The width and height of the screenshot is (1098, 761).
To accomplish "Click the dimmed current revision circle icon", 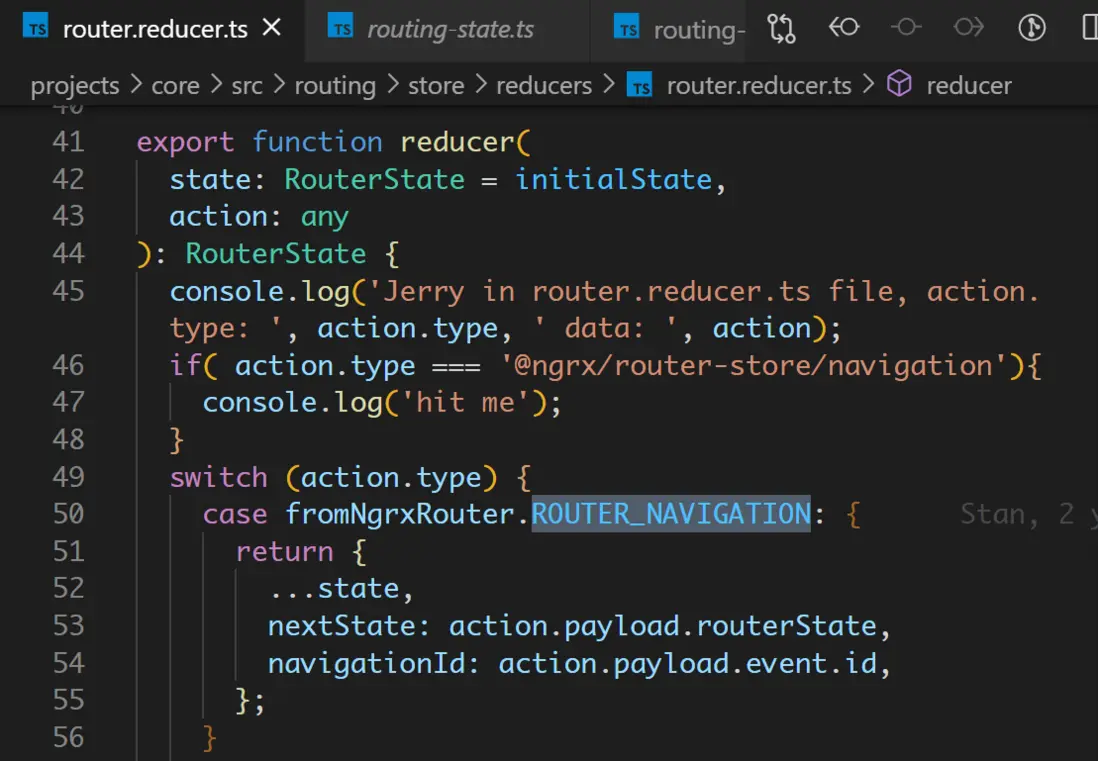I will coord(906,28).
